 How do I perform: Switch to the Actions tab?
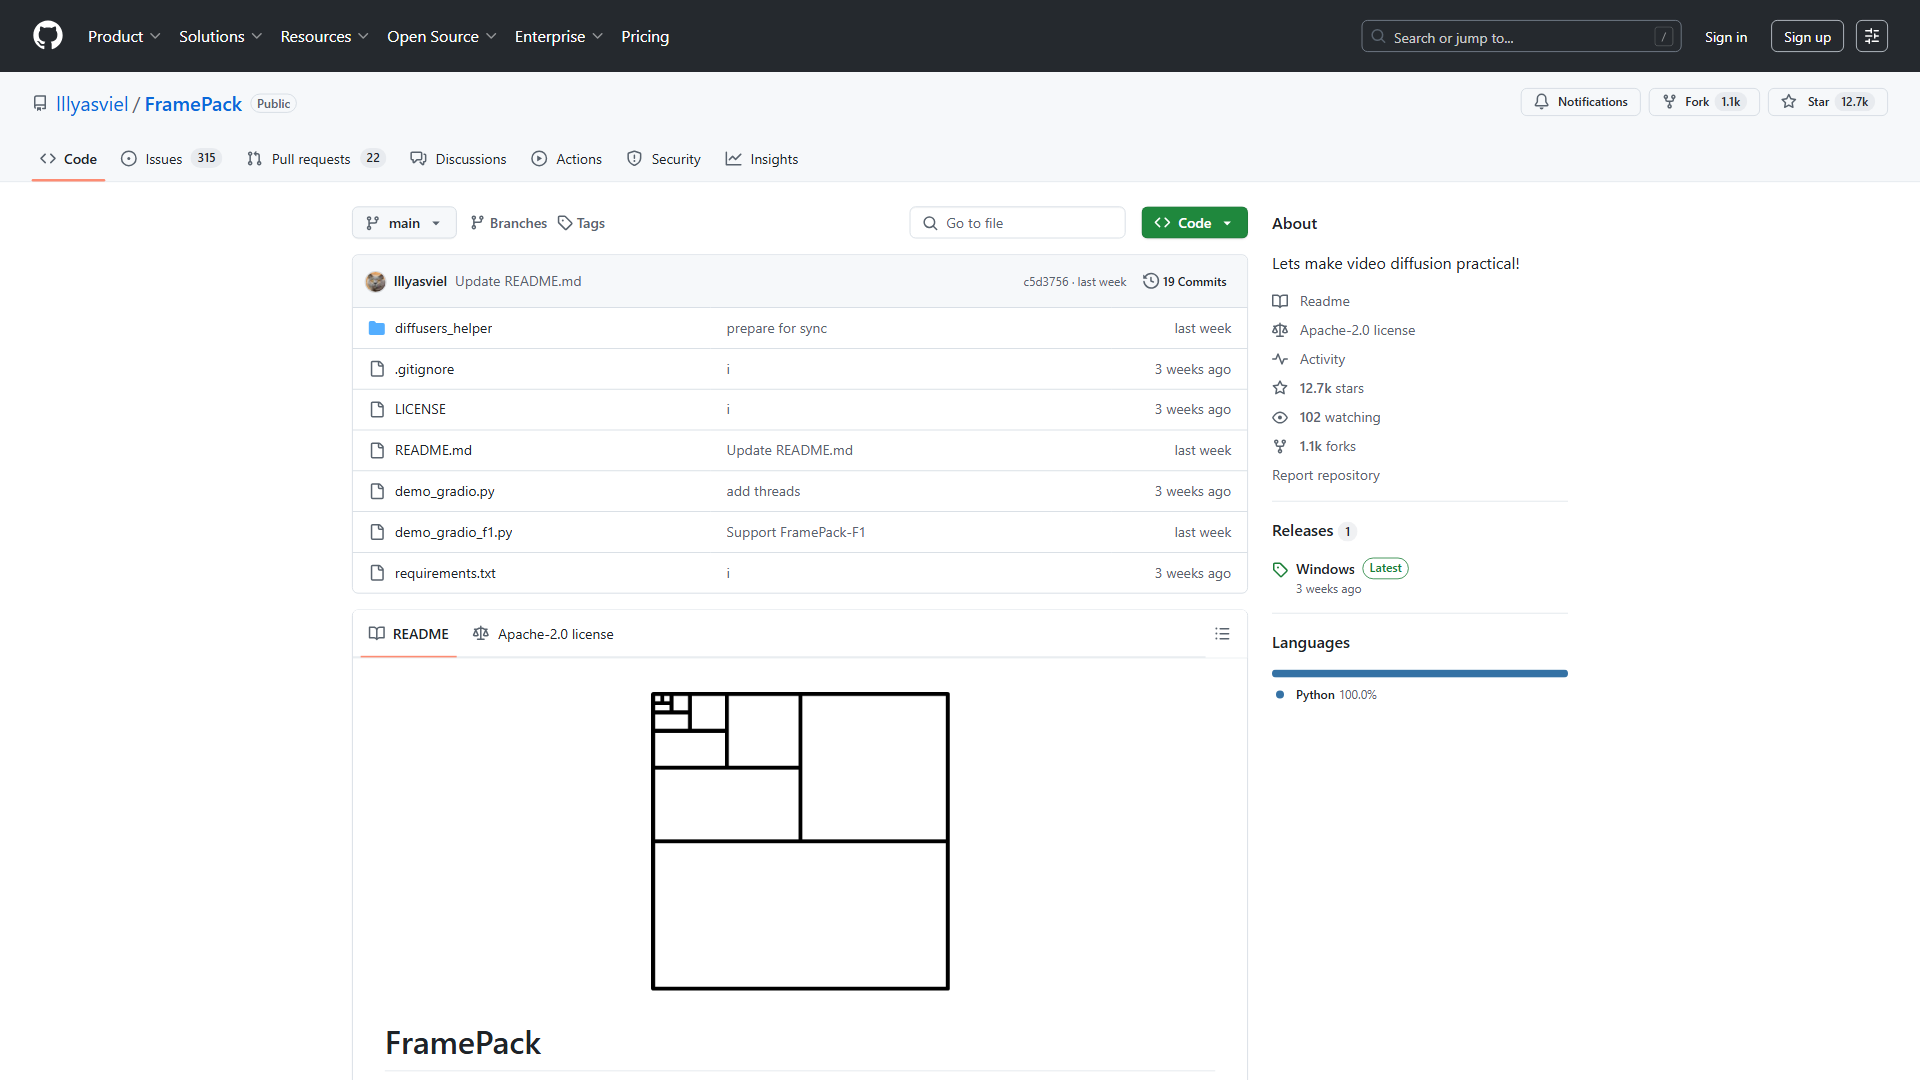(x=567, y=159)
